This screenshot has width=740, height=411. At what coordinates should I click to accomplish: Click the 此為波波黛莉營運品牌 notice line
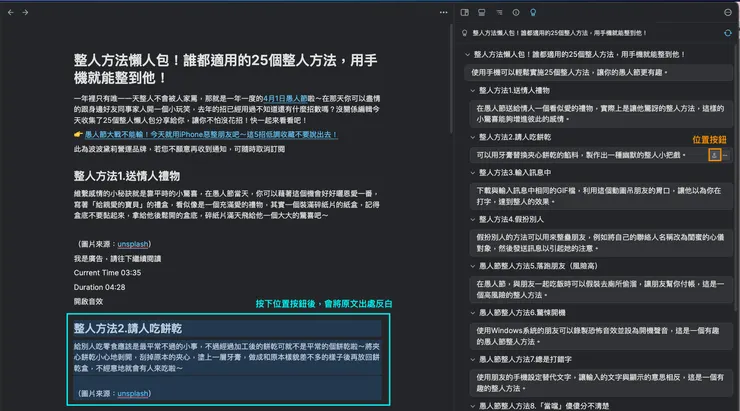(x=179, y=149)
